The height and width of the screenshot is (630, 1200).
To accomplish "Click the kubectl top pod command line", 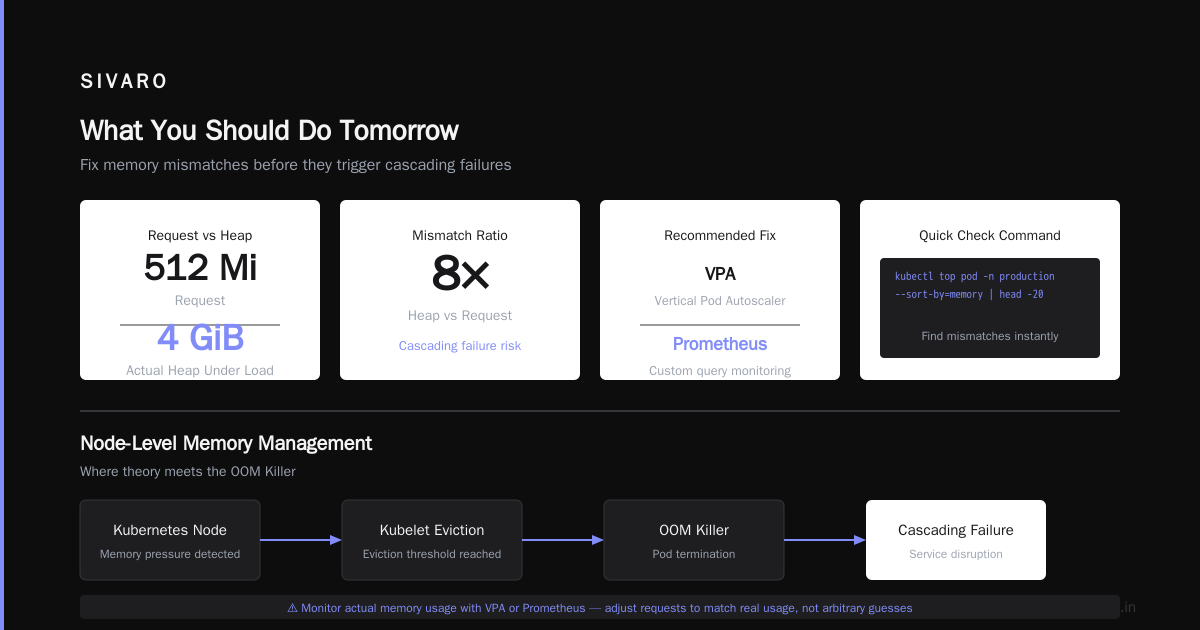I will tap(975, 276).
